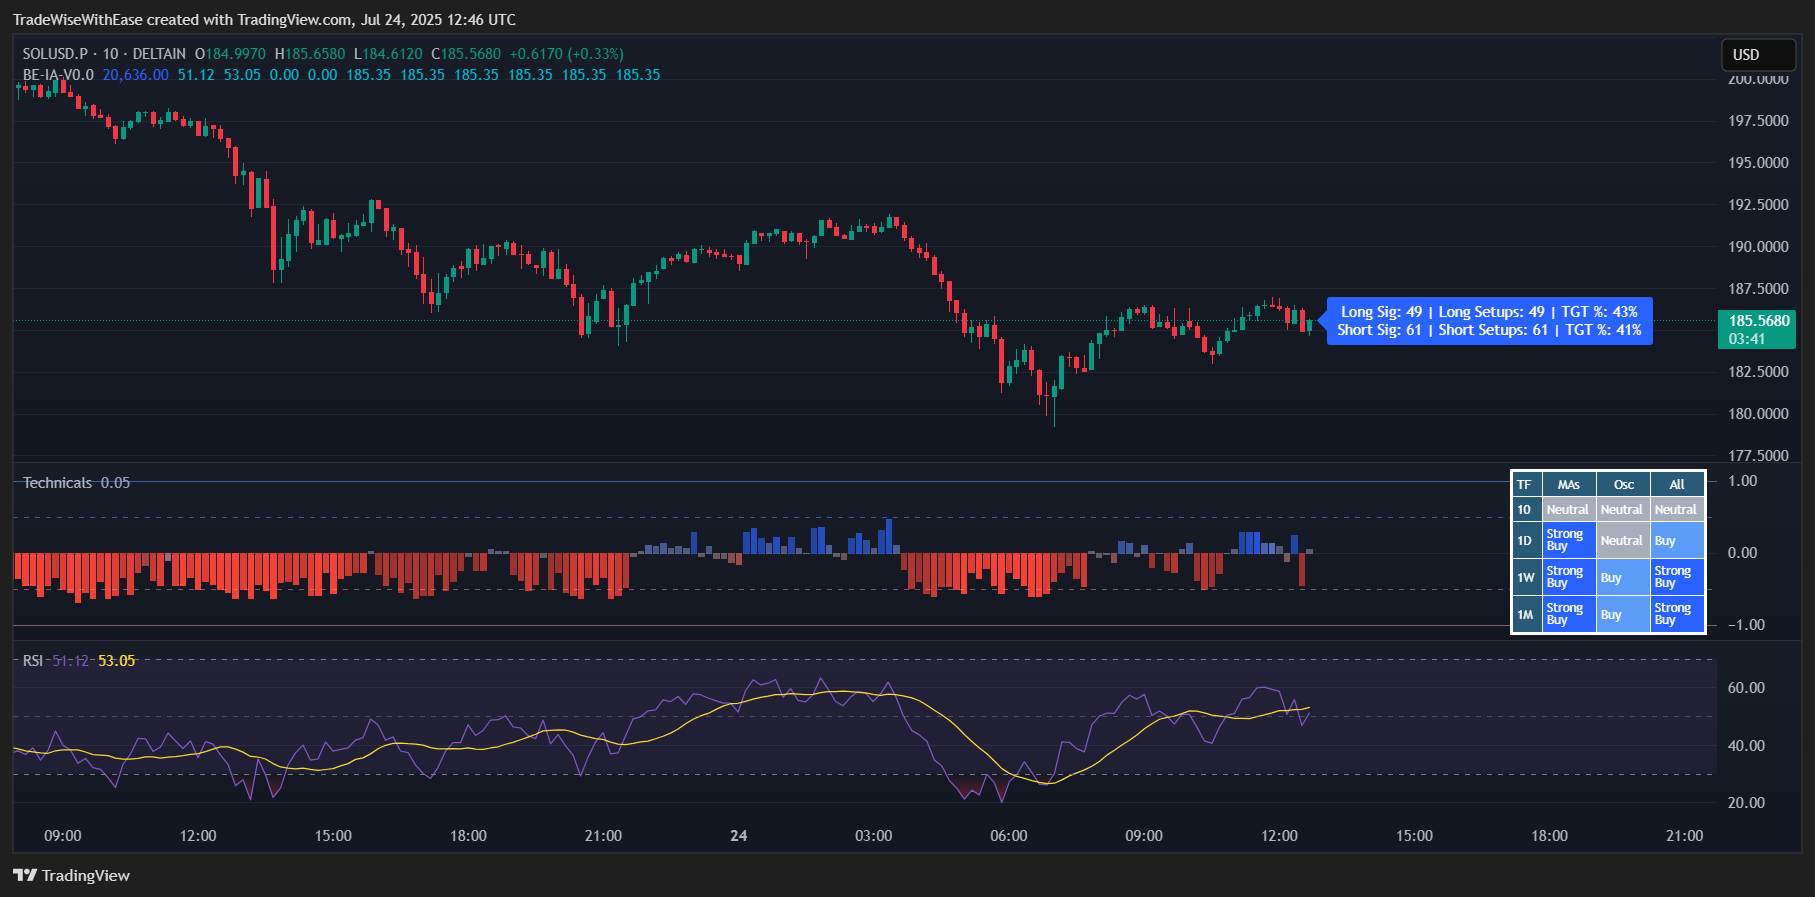The width and height of the screenshot is (1815, 897).
Task: Click the 1W timeframe row label
Action: click(1525, 578)
